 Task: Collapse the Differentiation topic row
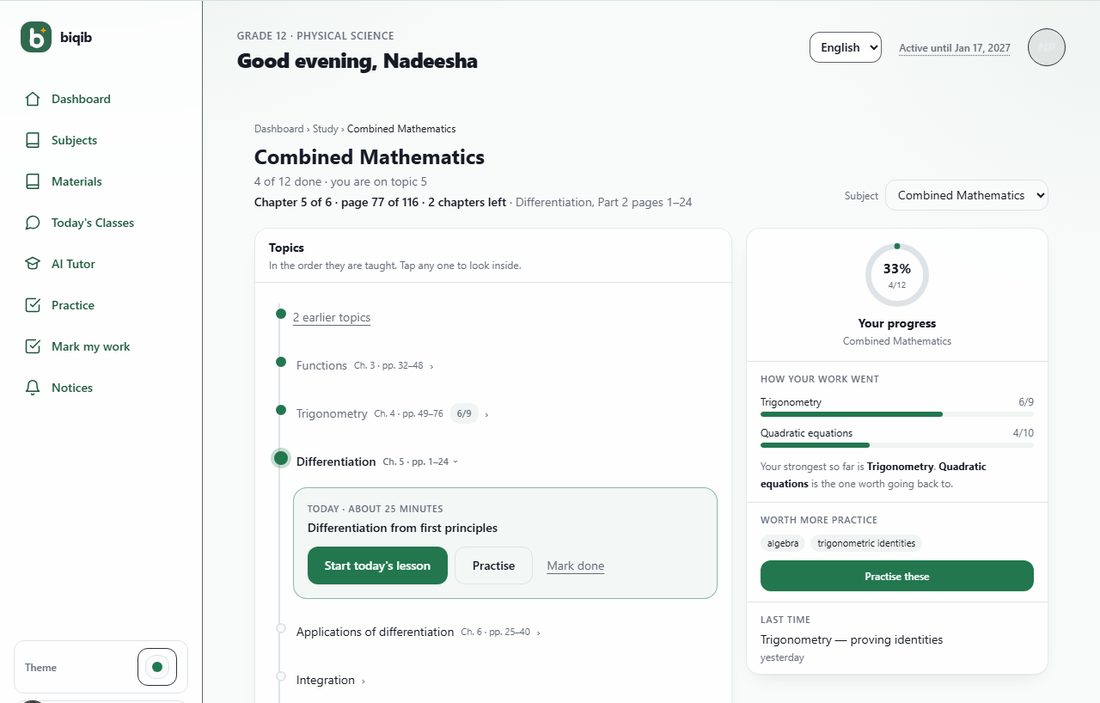coord(377,462)
